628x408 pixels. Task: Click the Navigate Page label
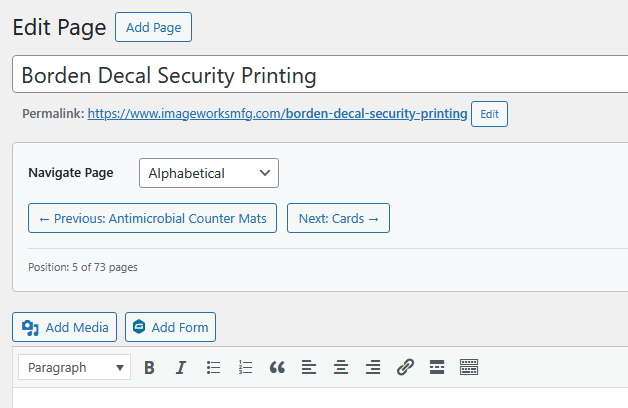71,173
